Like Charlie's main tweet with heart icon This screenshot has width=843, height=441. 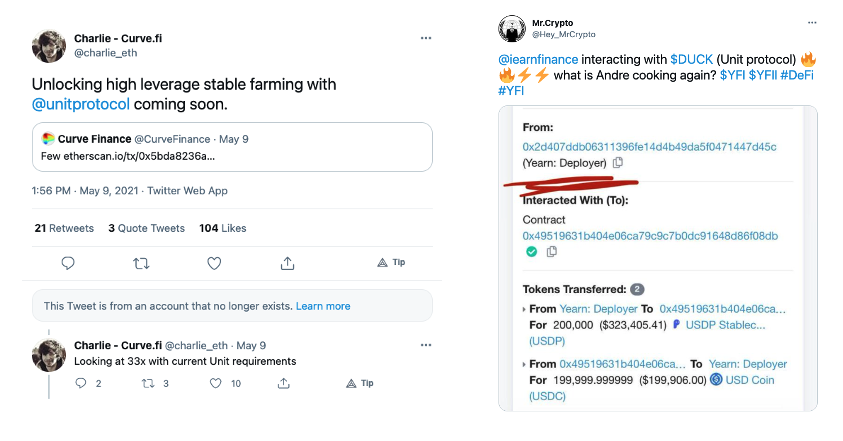(214, 263)
